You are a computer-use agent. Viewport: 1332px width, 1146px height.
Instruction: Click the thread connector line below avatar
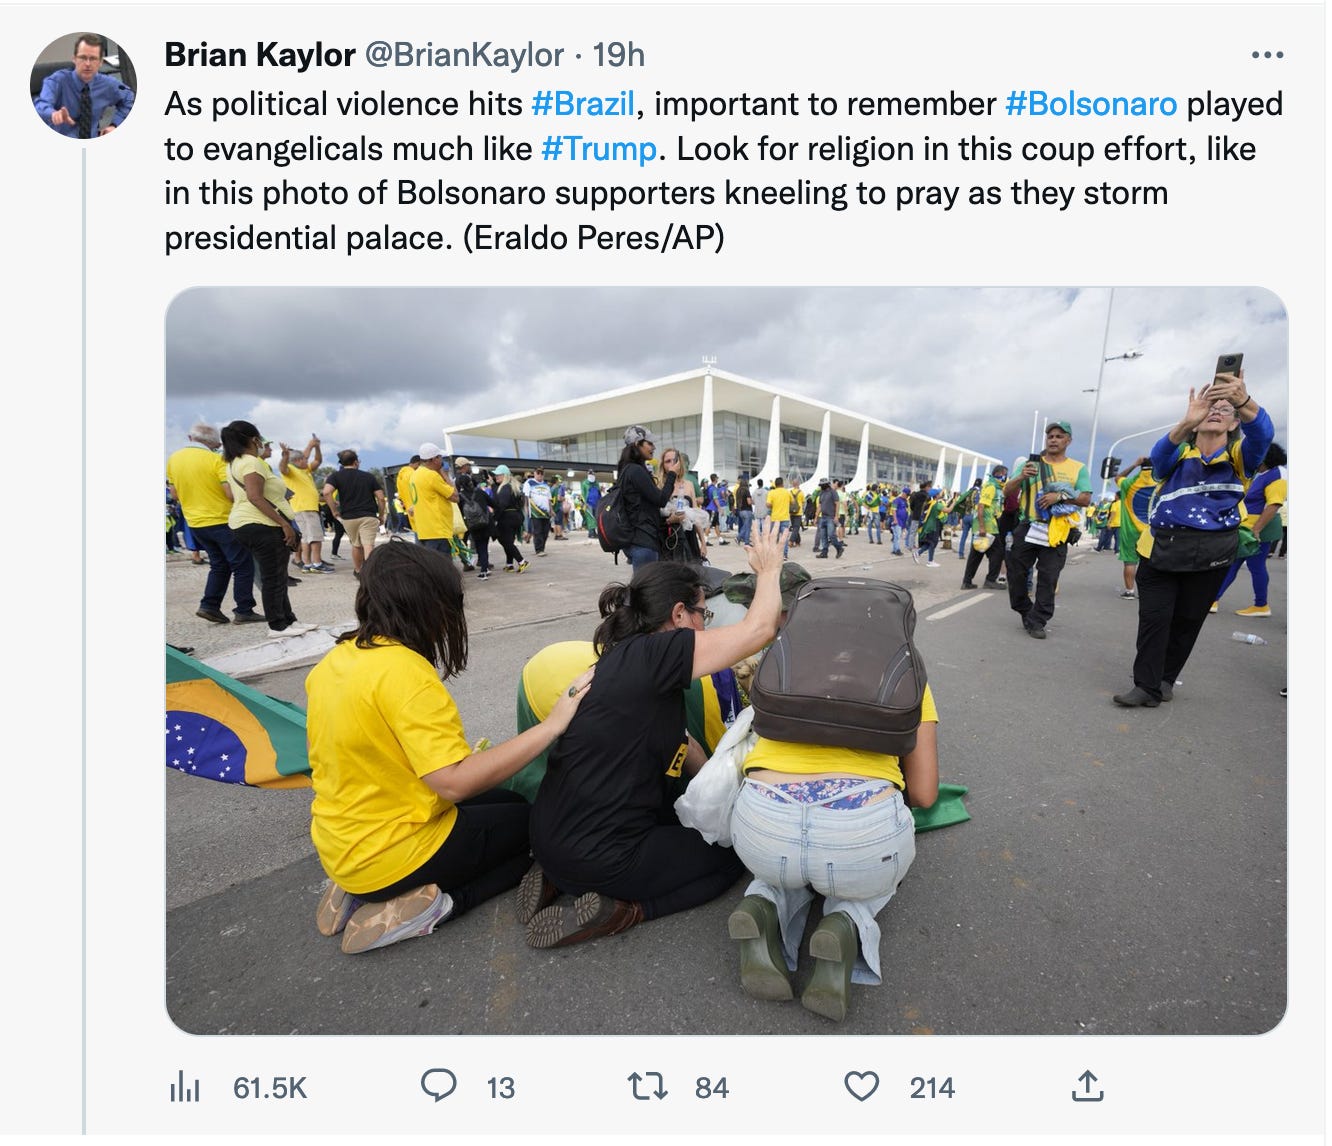click(84, 640)
